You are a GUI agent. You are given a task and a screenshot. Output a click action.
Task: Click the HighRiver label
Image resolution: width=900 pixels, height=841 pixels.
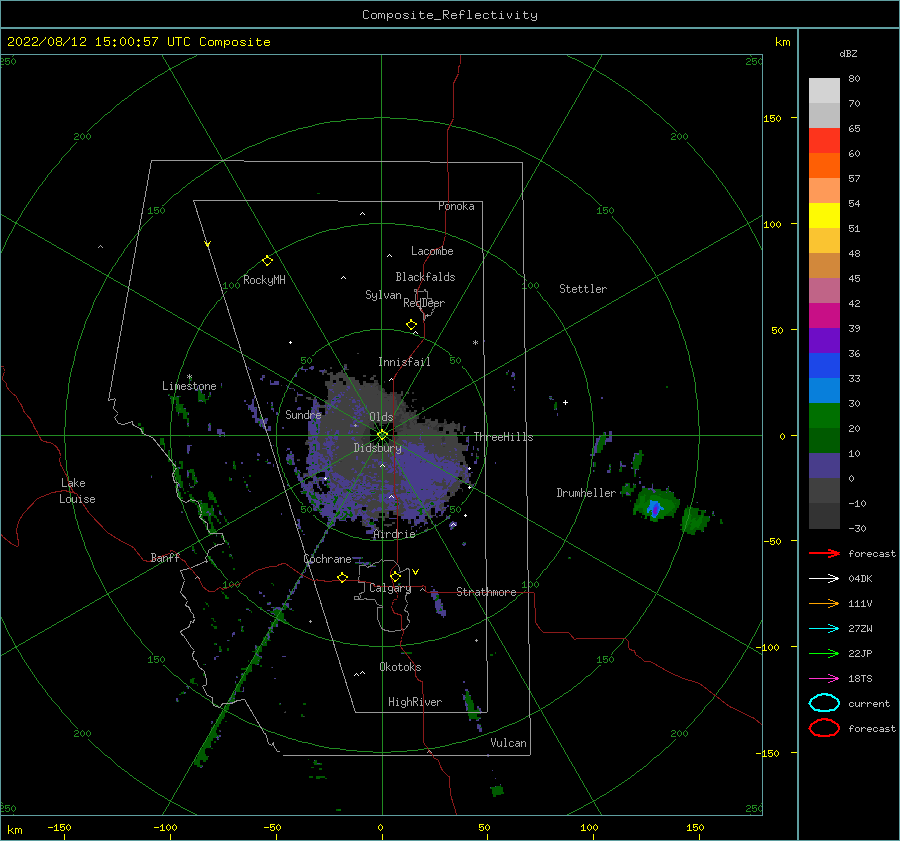point(415,702)
